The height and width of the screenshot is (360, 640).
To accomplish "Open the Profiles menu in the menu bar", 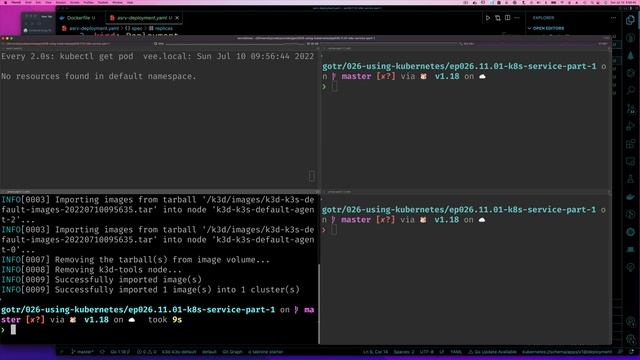I will (x=89, y=2).
